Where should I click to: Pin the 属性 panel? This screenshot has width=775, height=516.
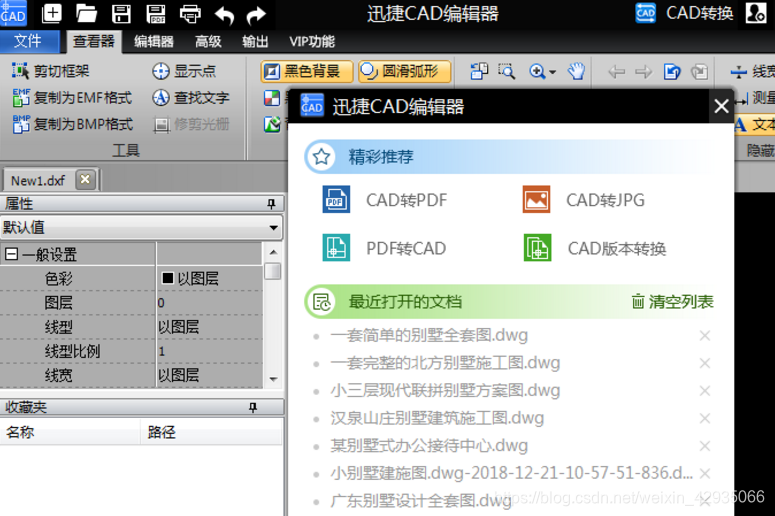click(271, 204)
